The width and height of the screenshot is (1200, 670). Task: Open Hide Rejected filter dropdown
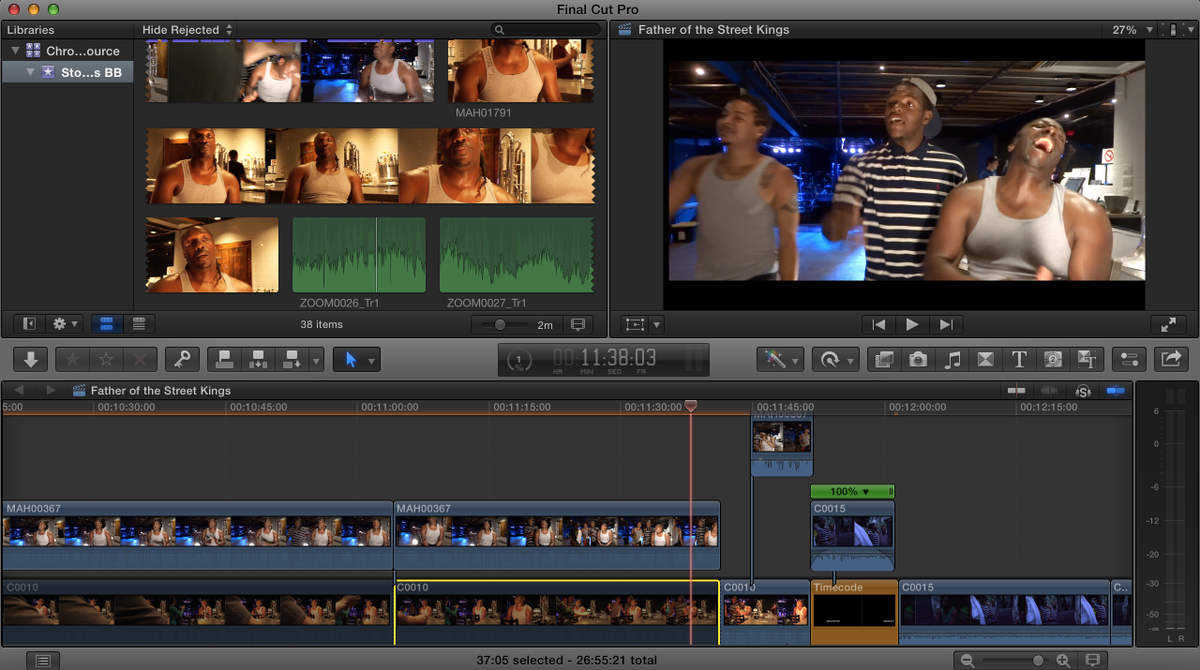pos(187,30)
